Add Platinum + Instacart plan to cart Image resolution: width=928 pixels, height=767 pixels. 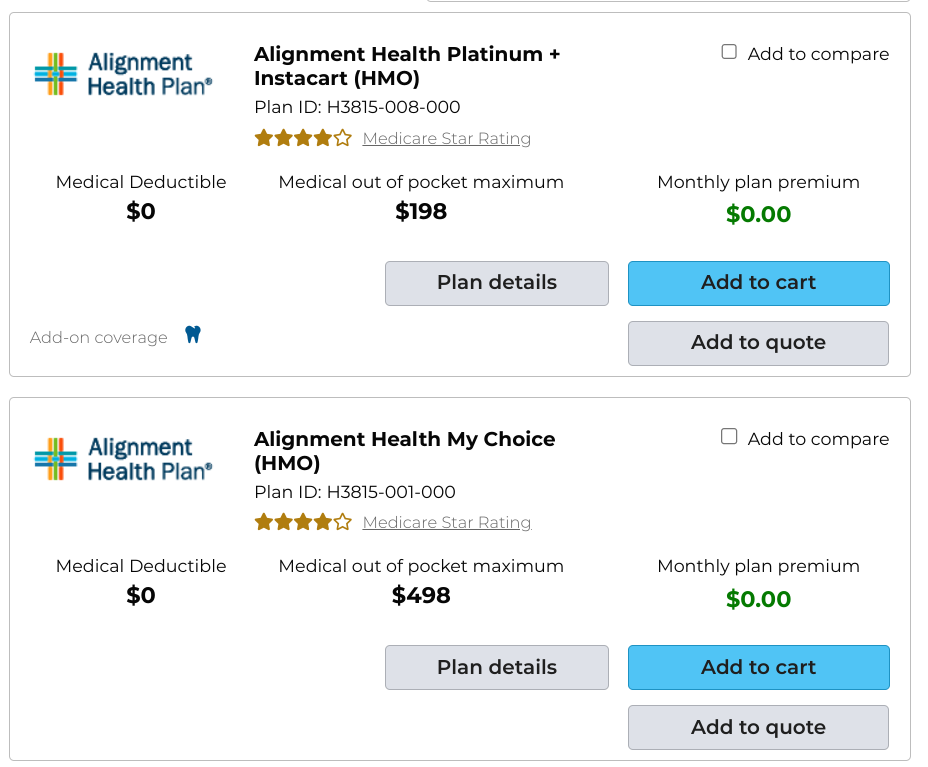759,283
